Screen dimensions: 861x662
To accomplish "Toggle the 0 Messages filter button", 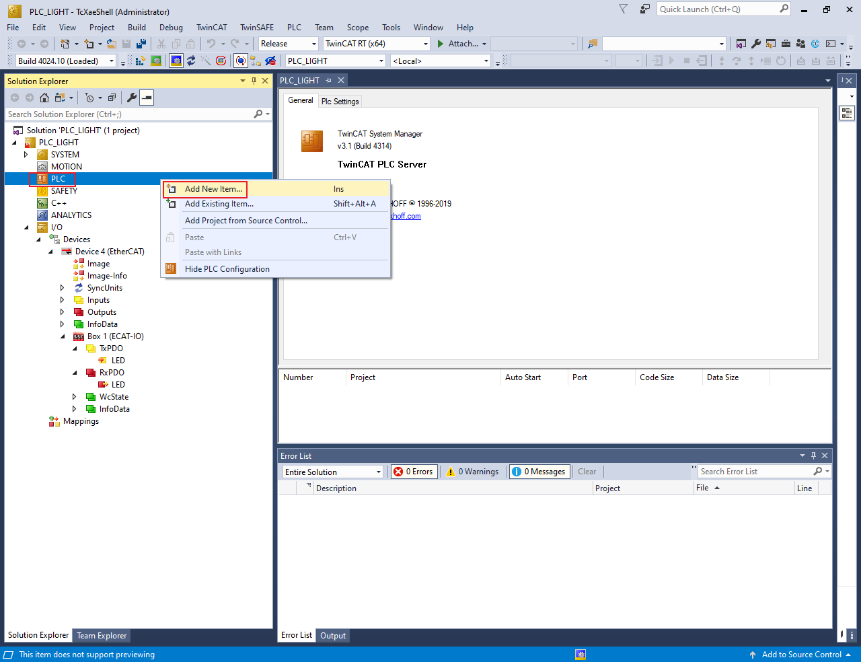I will (539, 472).
